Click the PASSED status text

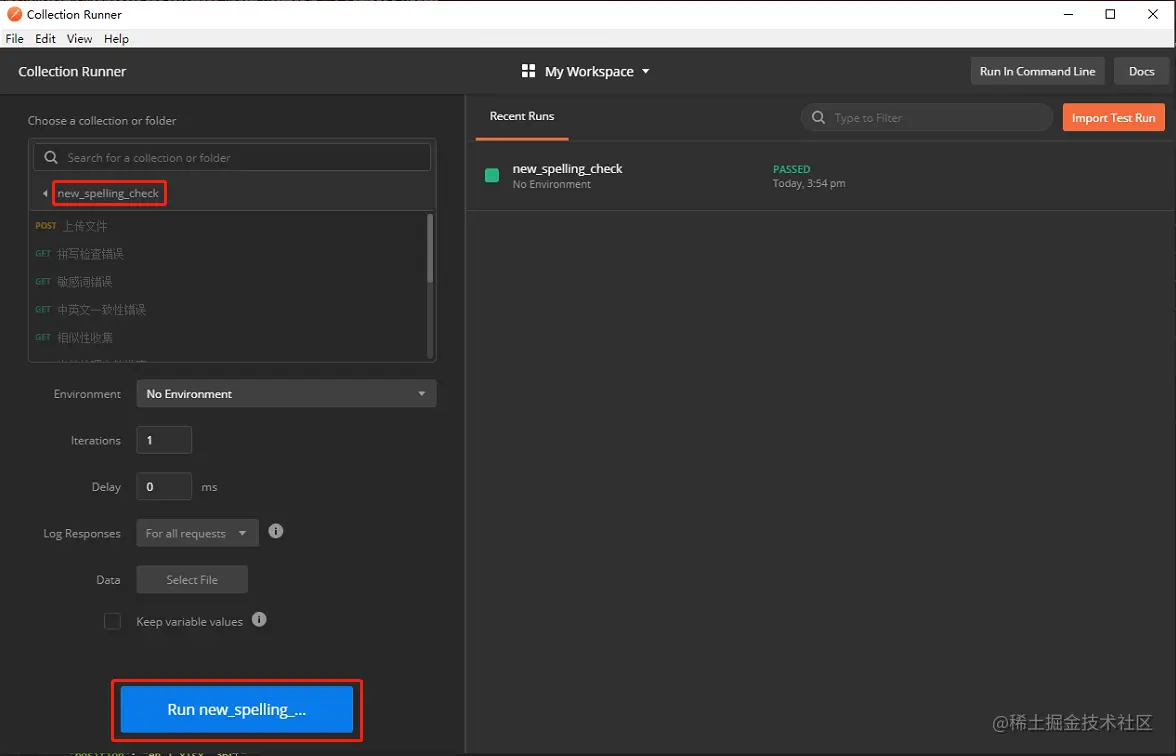pyautogui.click(x=791, y=170)
